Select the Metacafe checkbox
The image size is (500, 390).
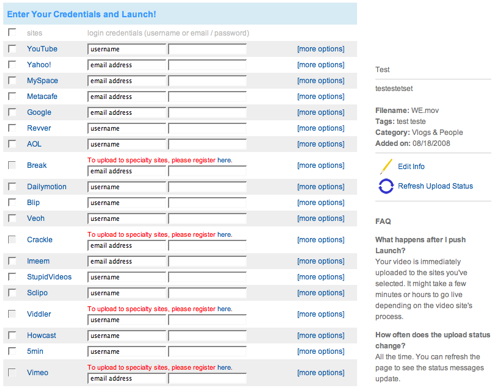pos(12,96)
